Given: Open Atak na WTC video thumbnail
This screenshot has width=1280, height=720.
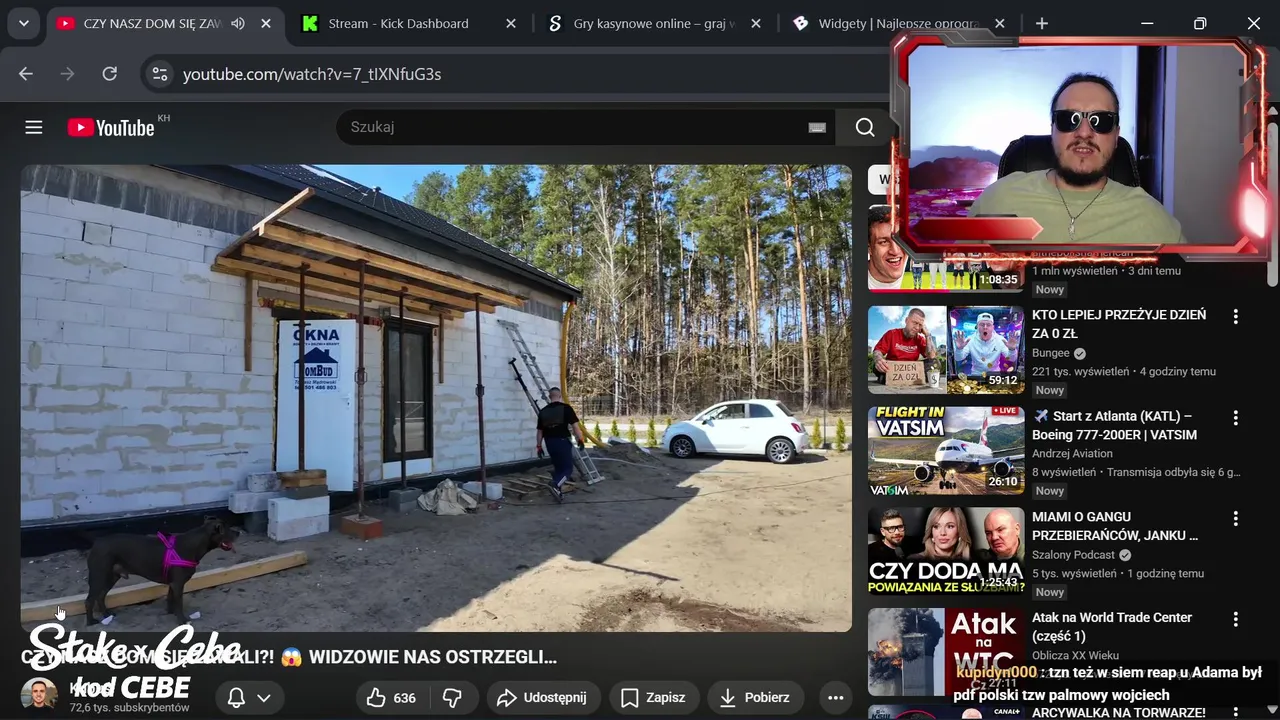Looking at the screenshot, I should 946,652.
